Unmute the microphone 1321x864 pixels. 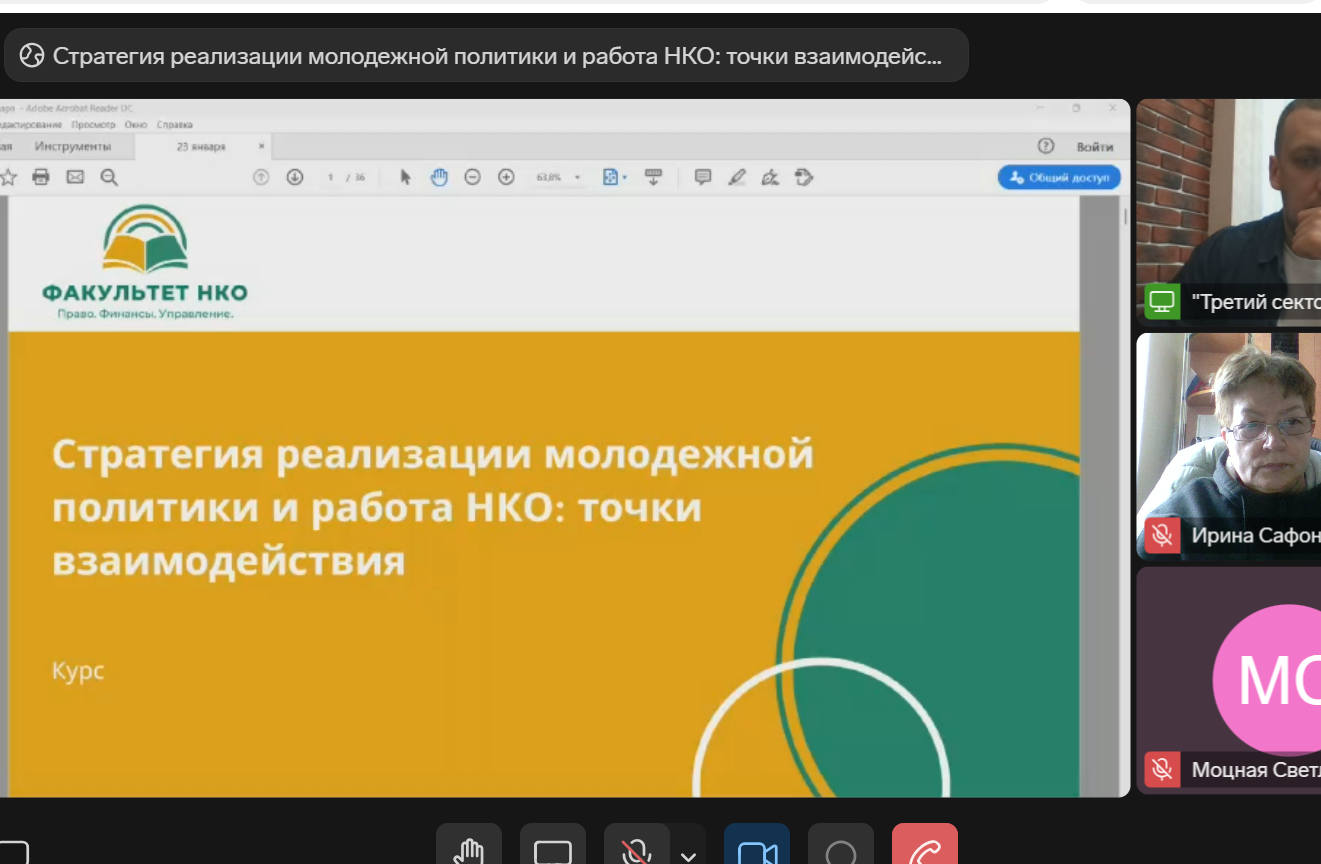click(635, 850)
